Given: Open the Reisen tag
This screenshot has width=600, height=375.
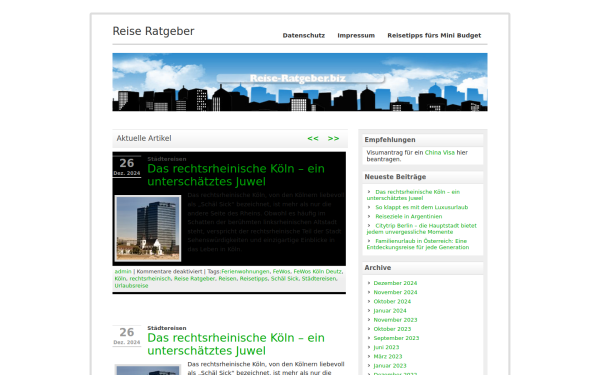Looking at the screenshot, I should [x=227, y=279].
